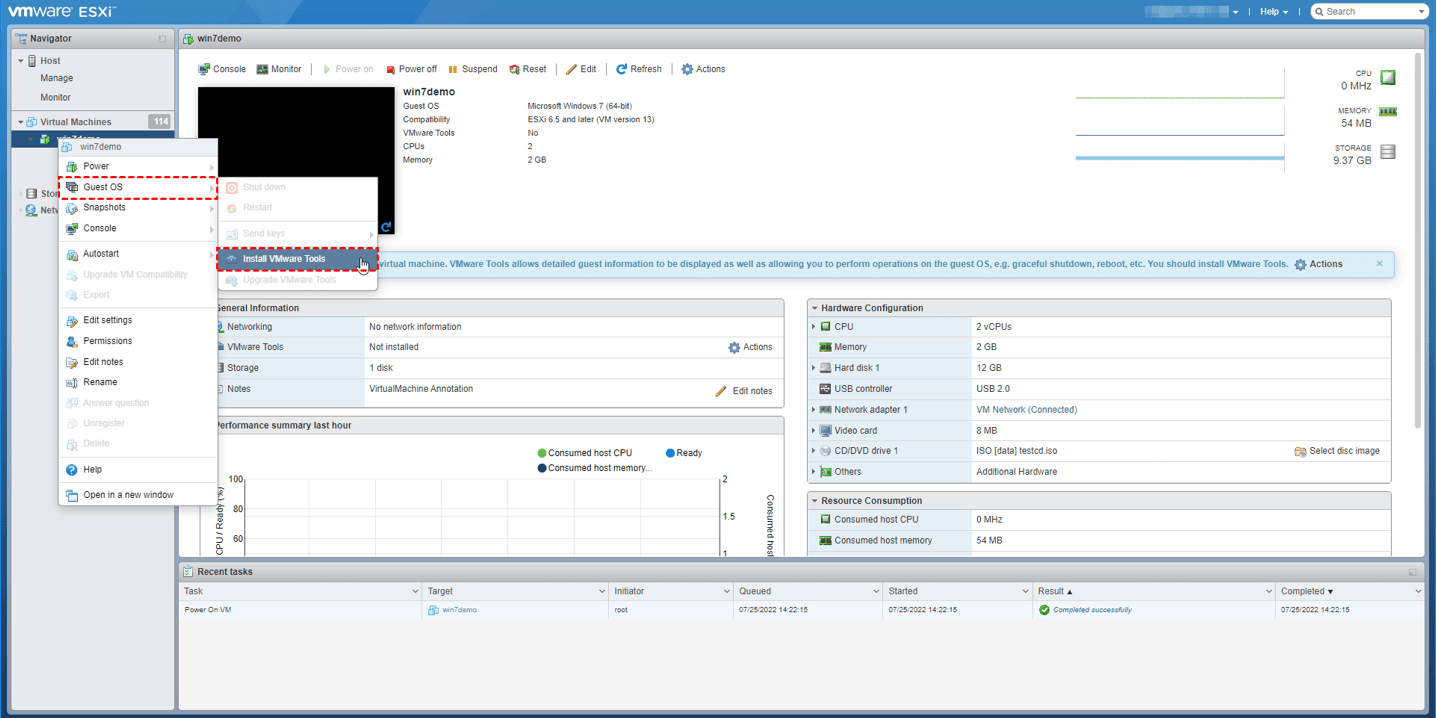Open Guest OS context menu entry

pos(138,187)
